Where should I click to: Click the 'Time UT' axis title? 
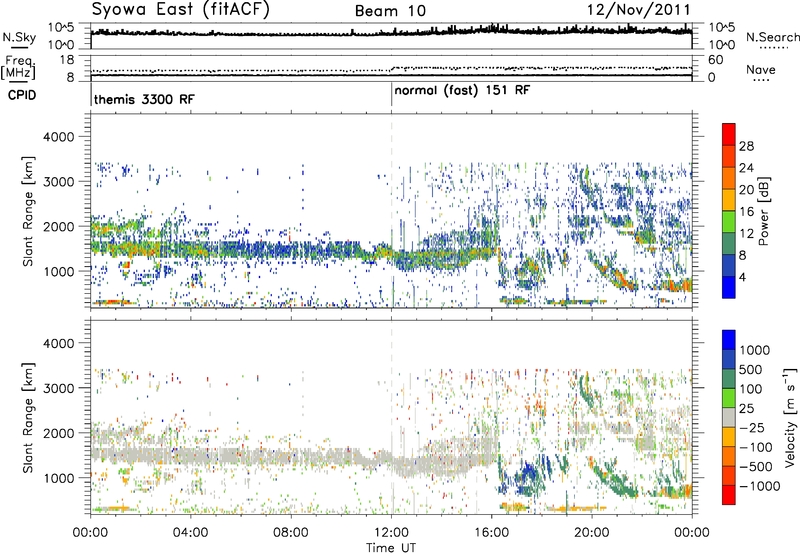(391, 548)
